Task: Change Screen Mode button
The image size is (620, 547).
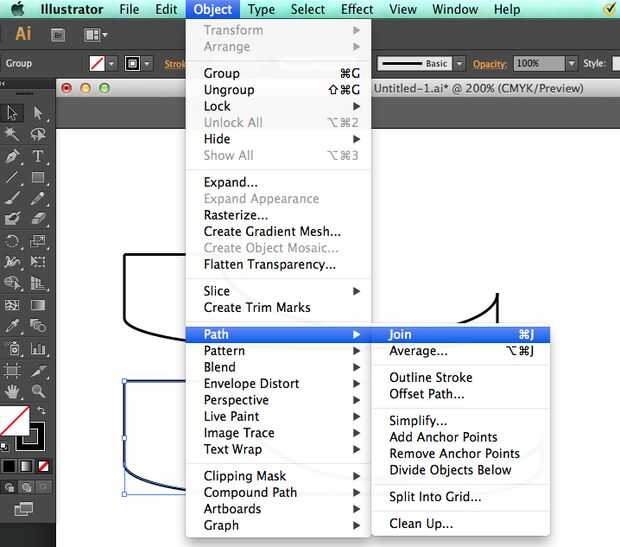Action: tap(23, 509)
